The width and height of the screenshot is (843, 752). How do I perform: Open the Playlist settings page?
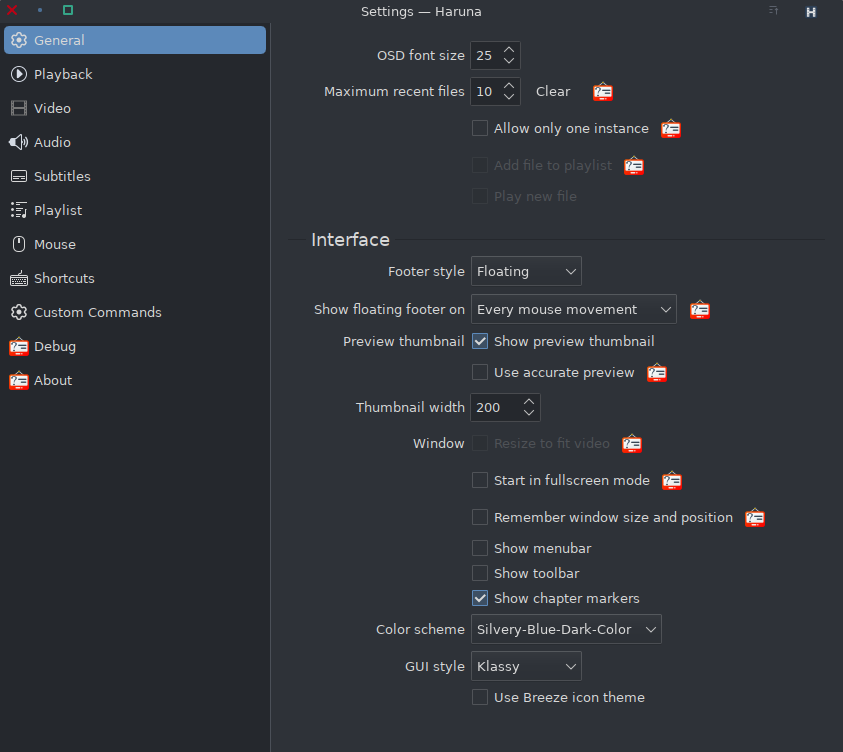click(x=58, y=210)
